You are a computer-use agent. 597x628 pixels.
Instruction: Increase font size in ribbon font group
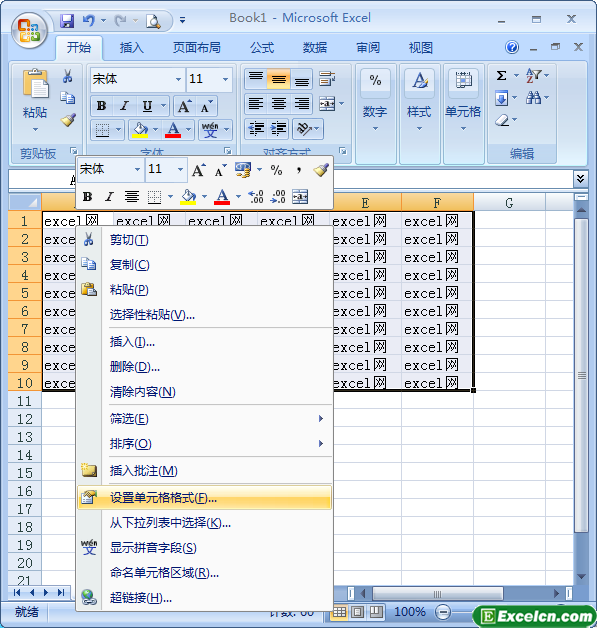[x=184, y=107]
